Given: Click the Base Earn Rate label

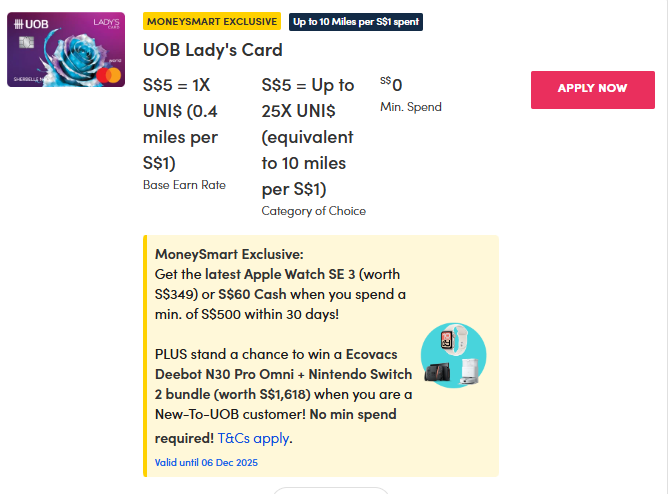Looking at the screenshot, I should [184, 185].
